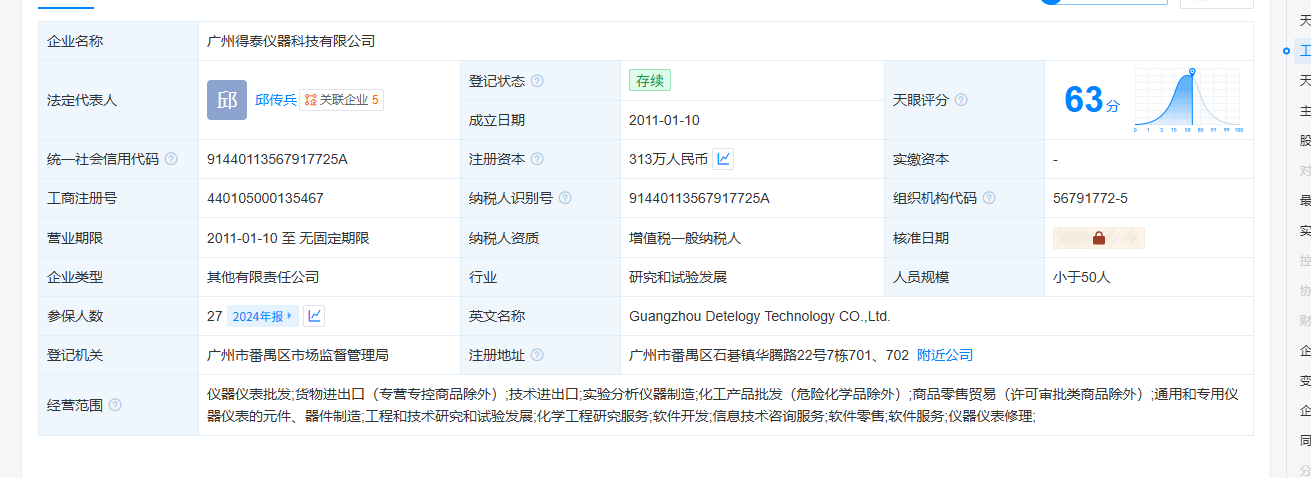
Task: Open the chart icon next to 2024年报
Action: [315, 316]
